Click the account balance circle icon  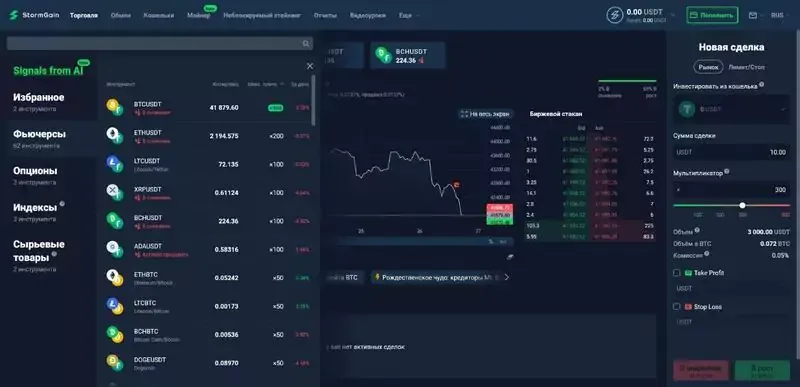click(x=615, y=15)
